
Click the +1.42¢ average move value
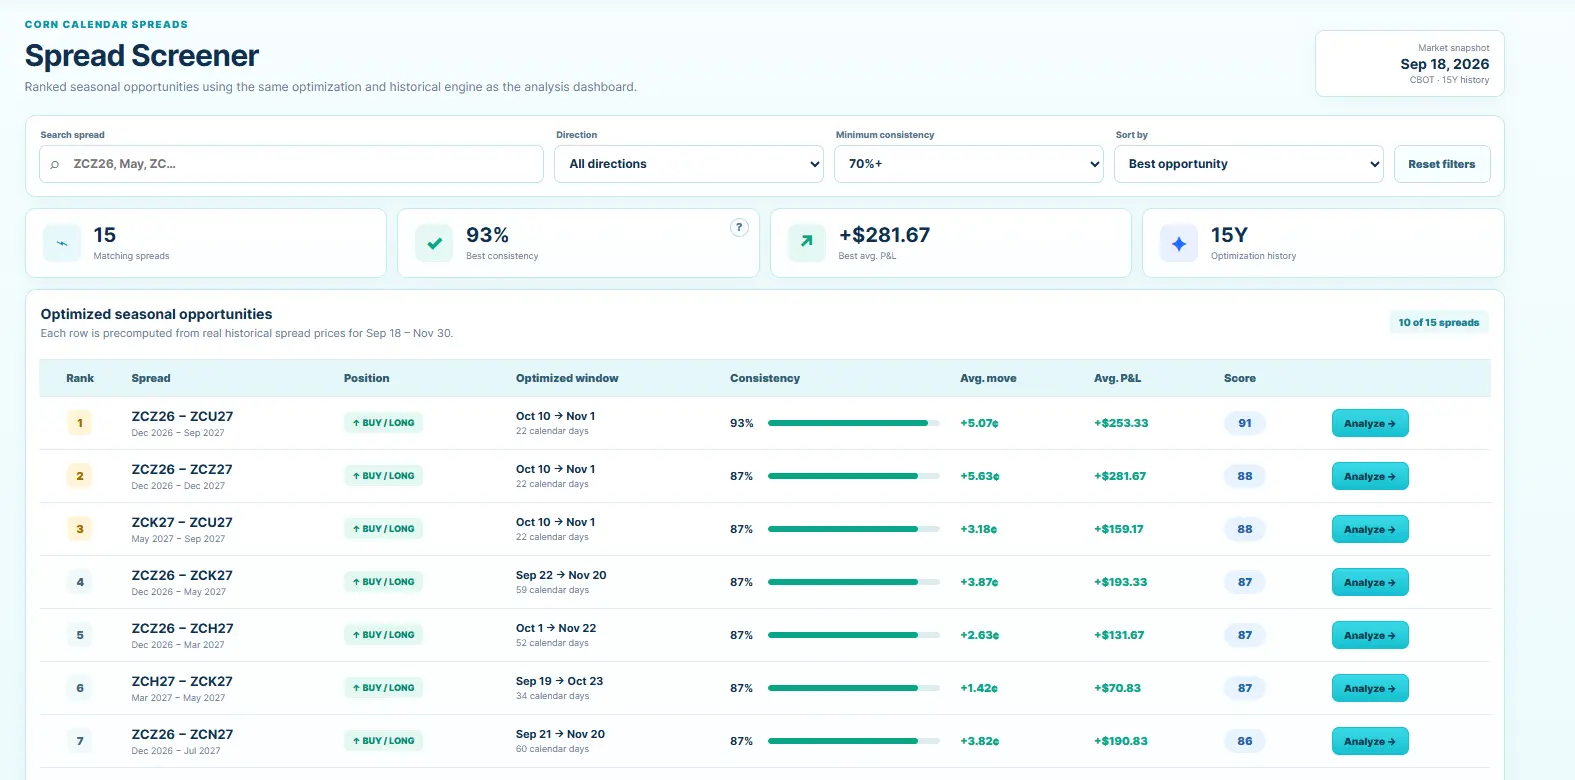pos(979,688)
